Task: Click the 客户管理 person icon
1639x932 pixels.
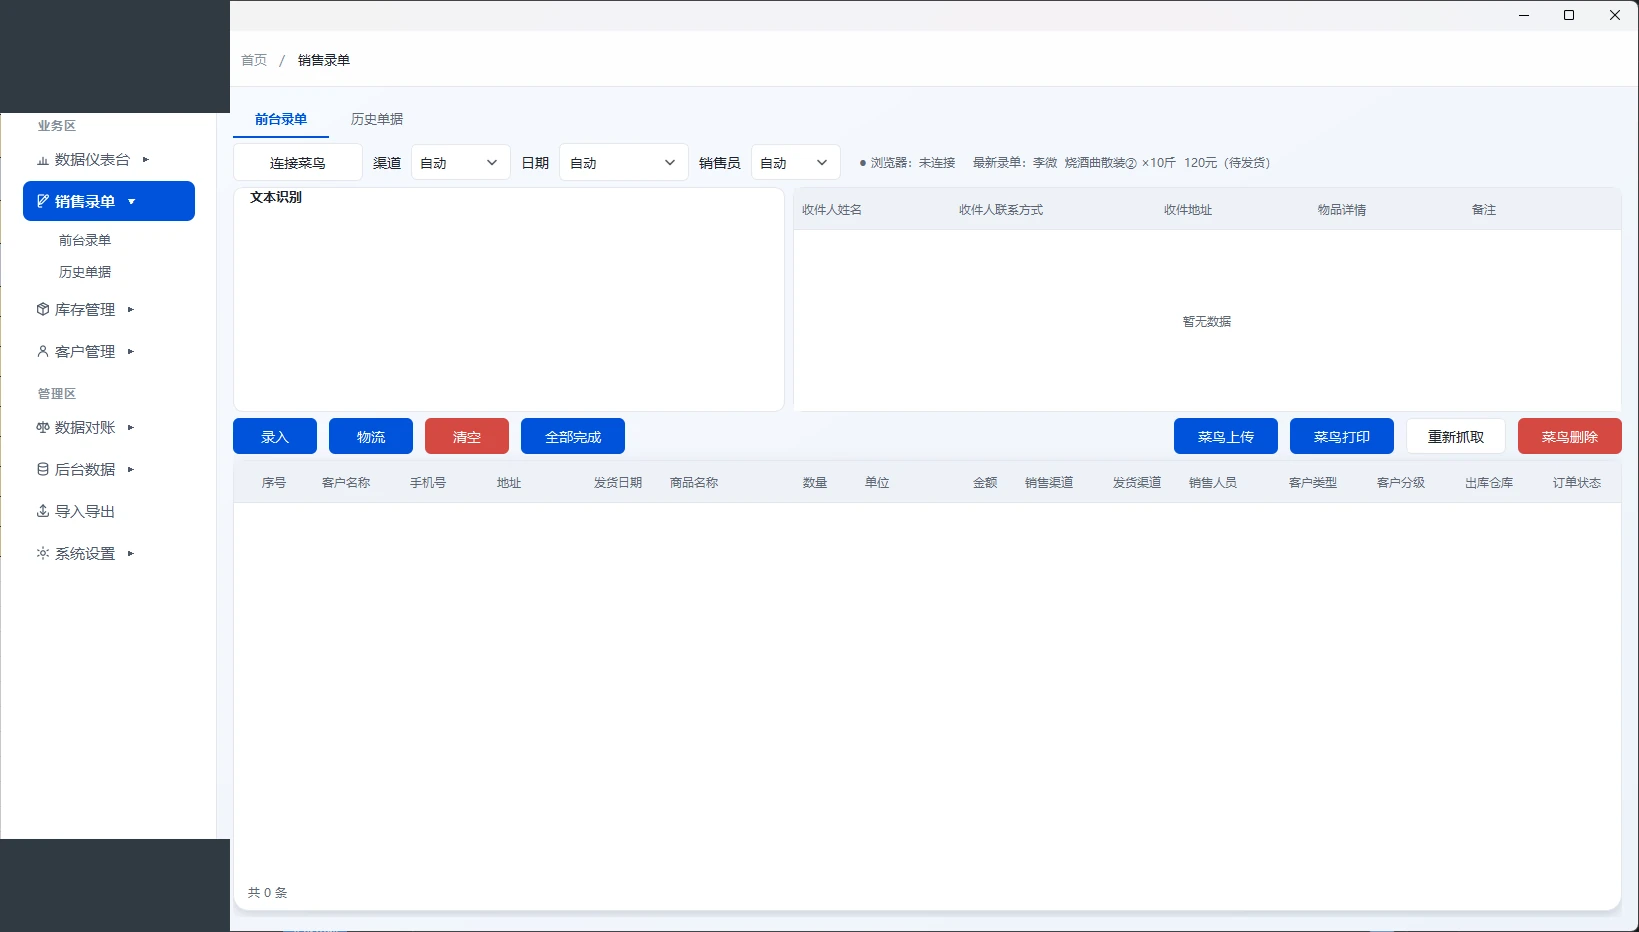Action: 43,352
